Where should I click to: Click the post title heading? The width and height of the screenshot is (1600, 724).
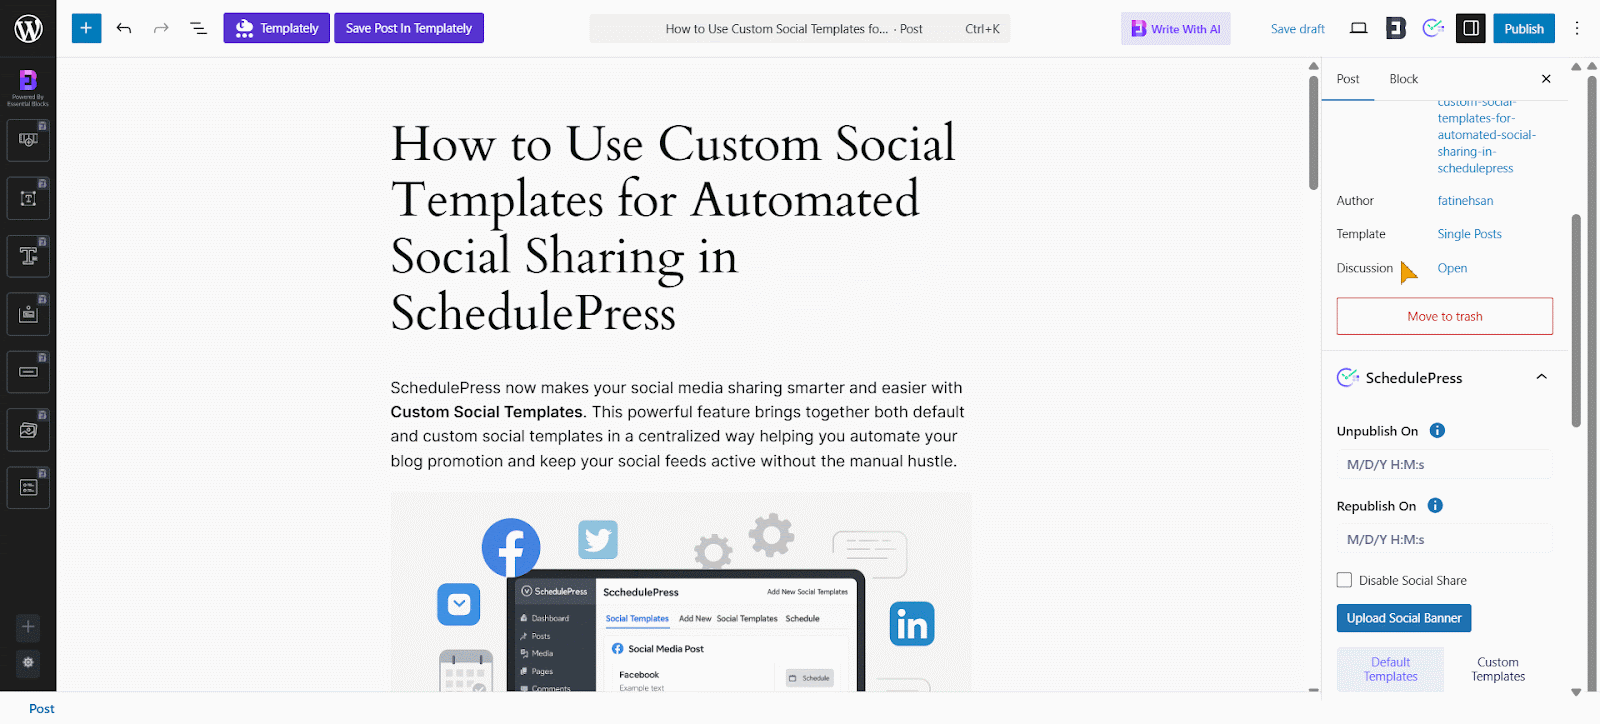coord(676,228)
